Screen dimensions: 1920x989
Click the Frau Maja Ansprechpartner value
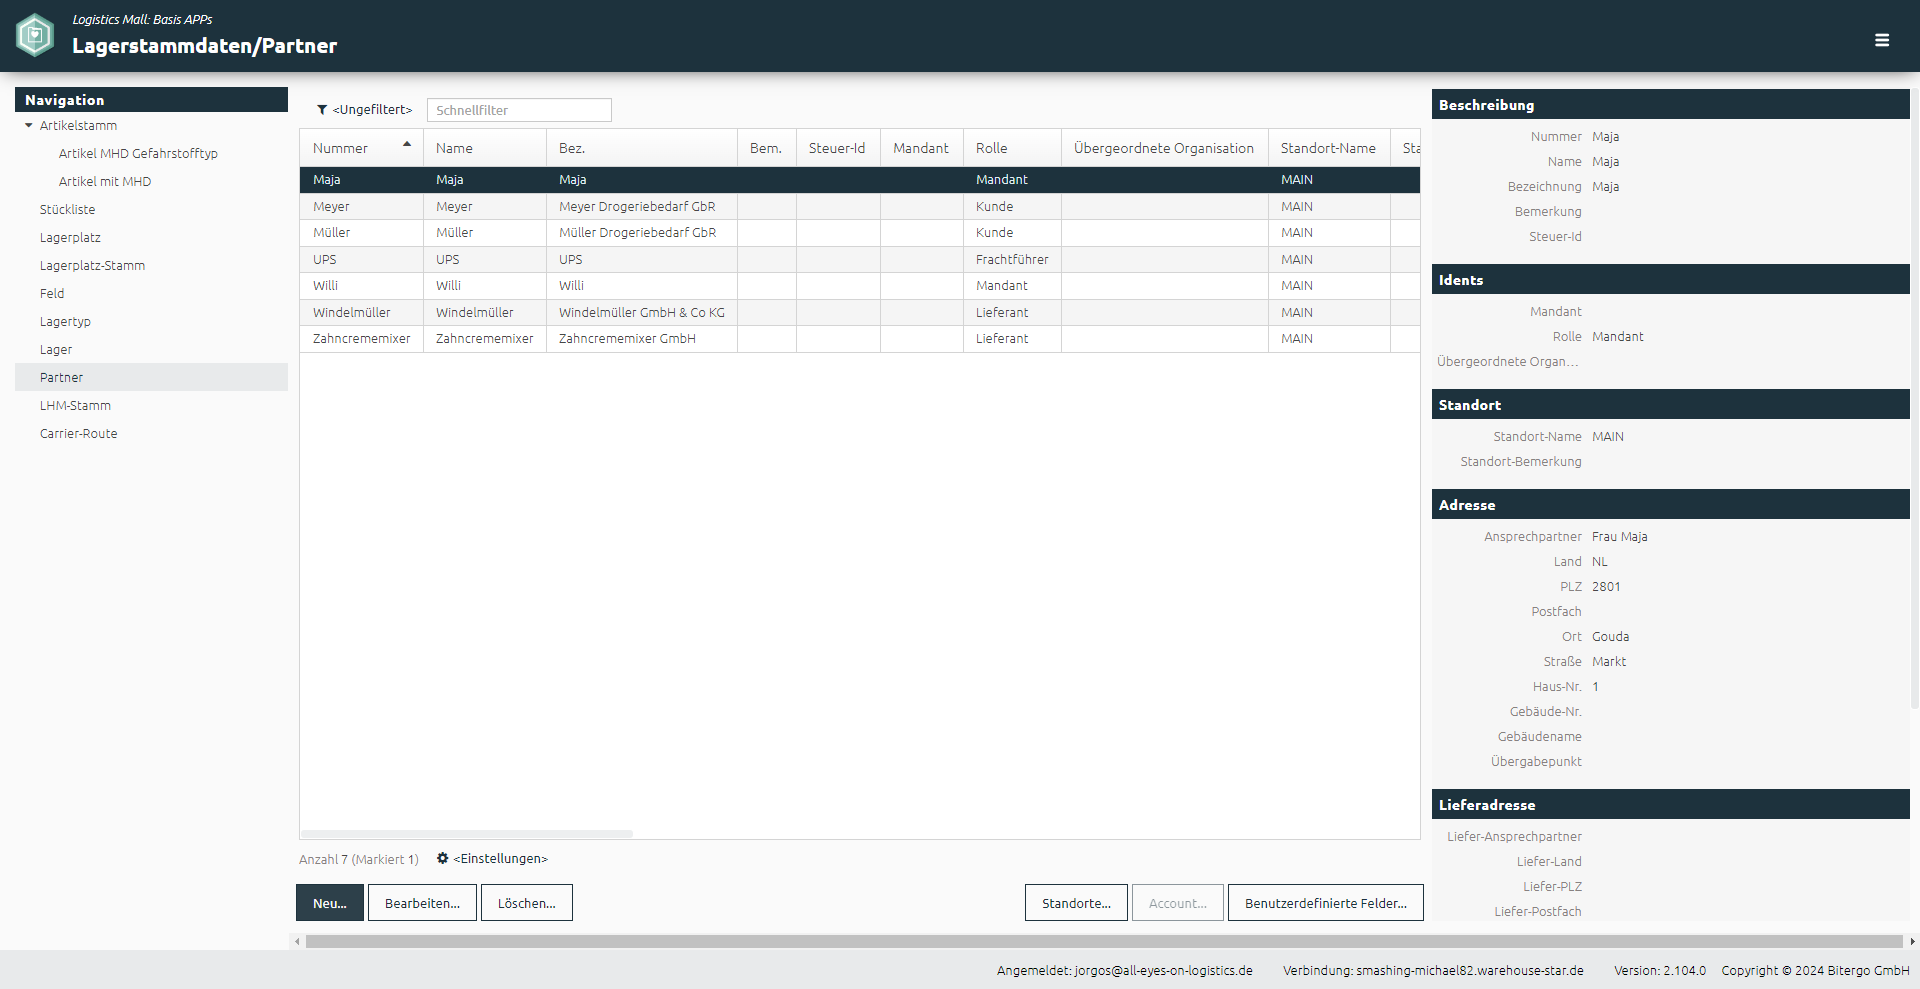[1620, 537]
